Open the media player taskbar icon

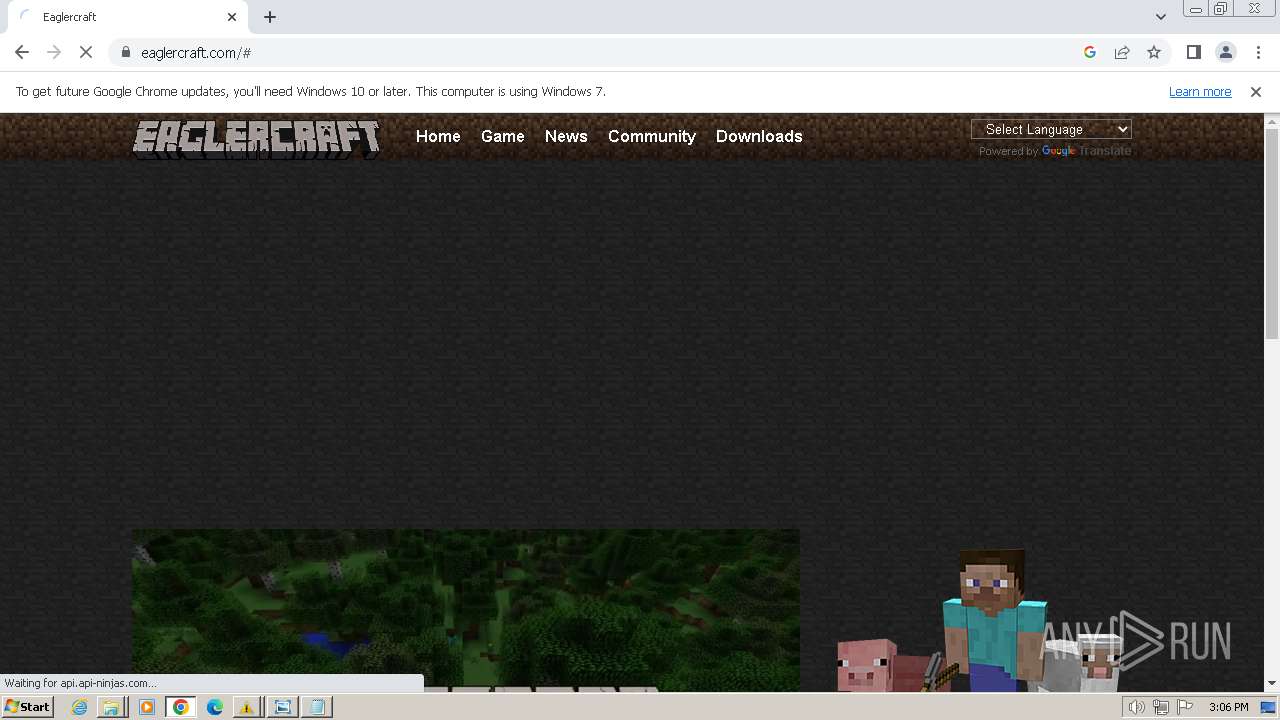(x=147, y=707)
